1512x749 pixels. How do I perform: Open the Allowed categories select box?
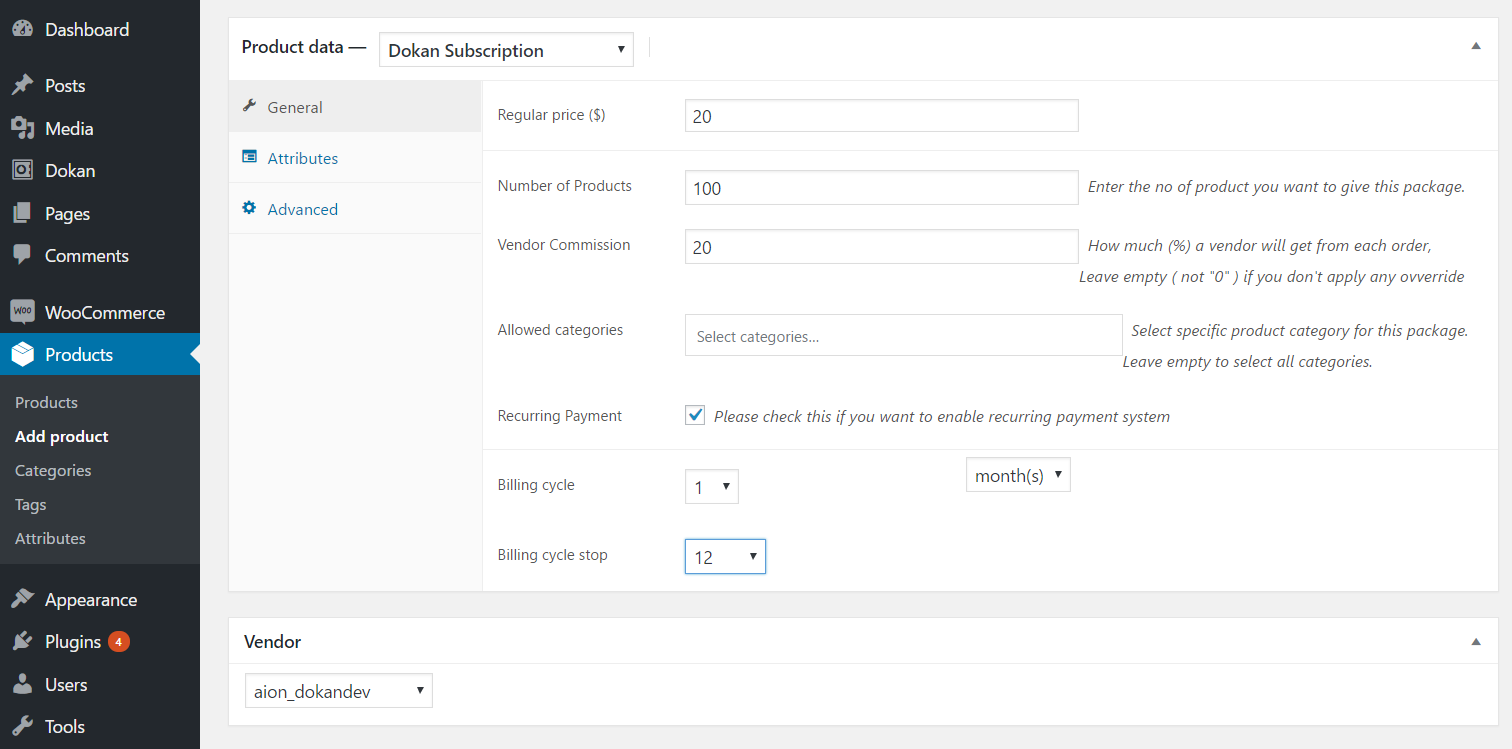(904, 336)
